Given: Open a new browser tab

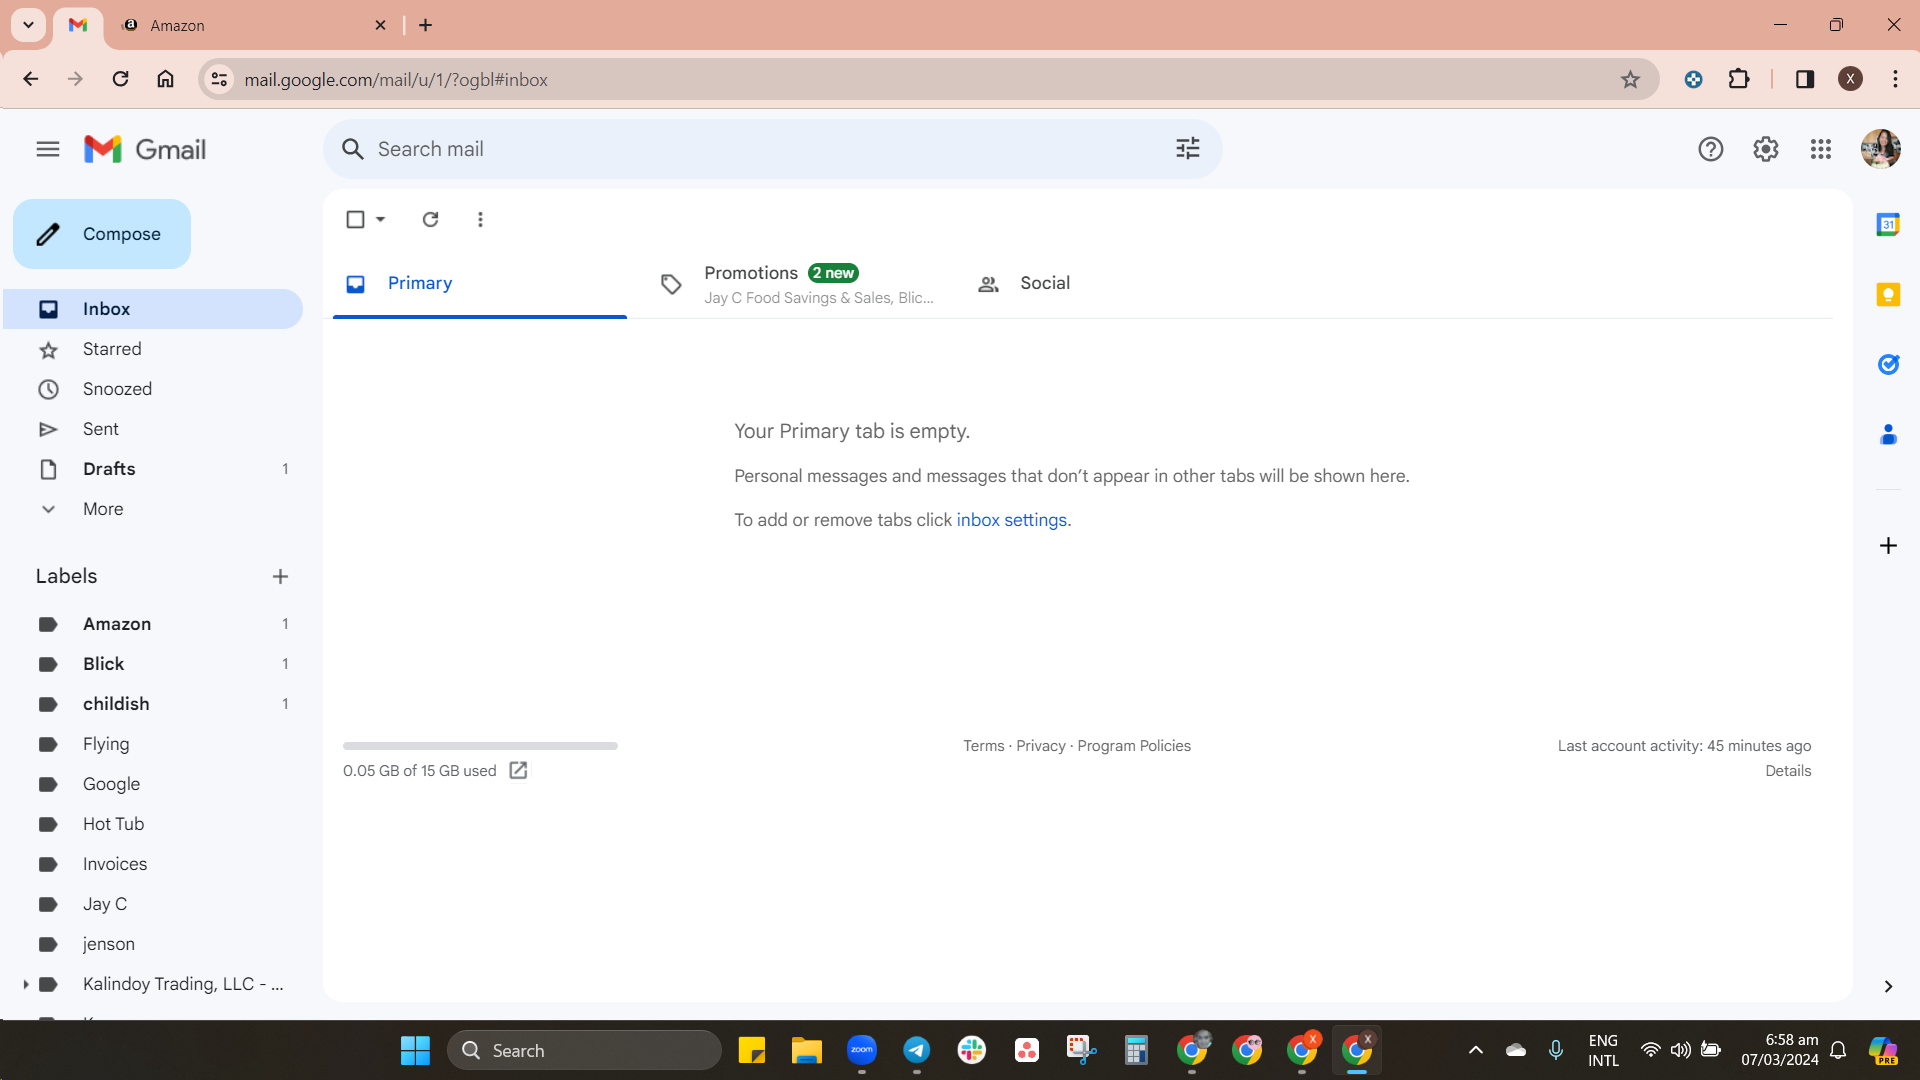Looking at the screenshot, I should pyautogui.click(x=425, y=25).
